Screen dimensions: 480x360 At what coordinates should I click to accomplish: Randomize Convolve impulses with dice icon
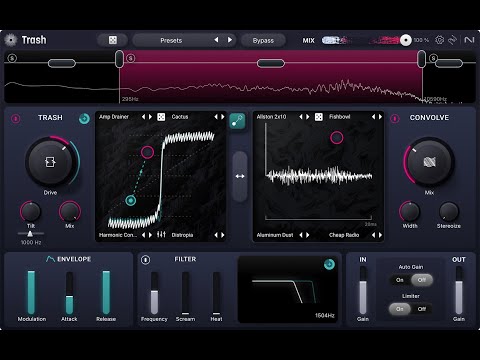(319, 117)
